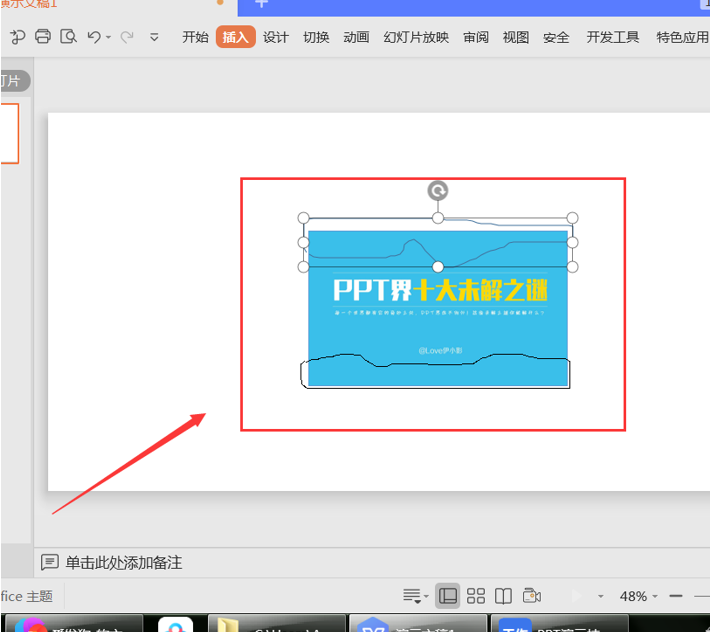Click the undo arrow icon
The width and height of the screenshot is (710, 632).
(94, 37)
